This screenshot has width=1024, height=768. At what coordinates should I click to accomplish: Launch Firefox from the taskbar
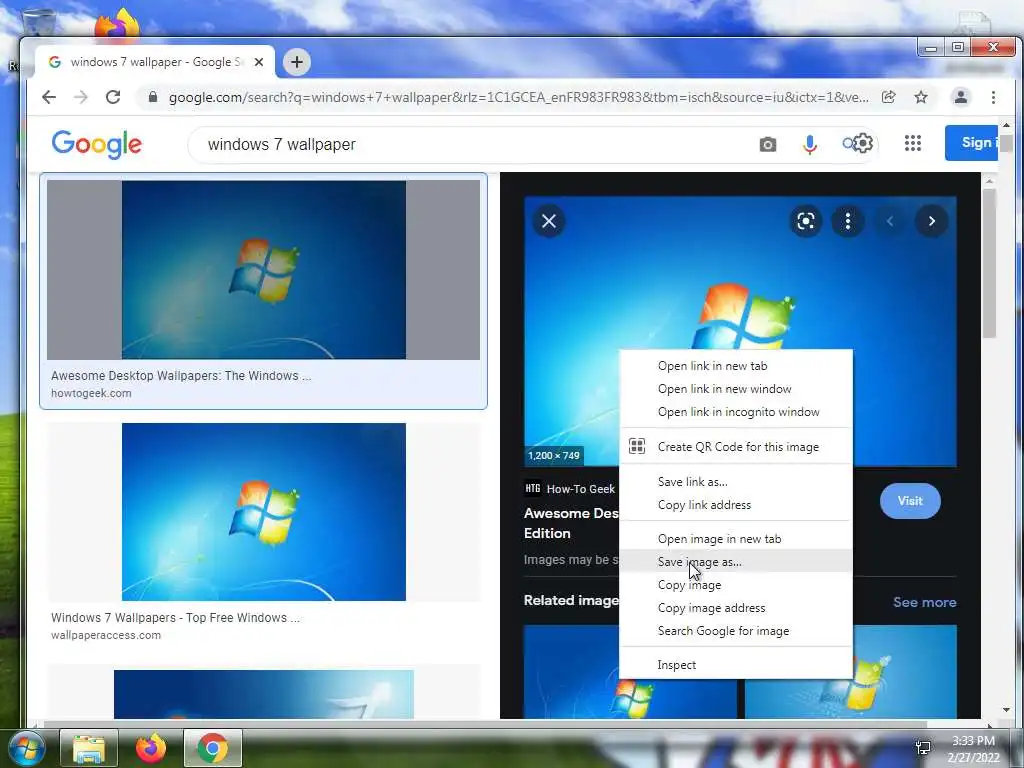[x=151, y=748]
